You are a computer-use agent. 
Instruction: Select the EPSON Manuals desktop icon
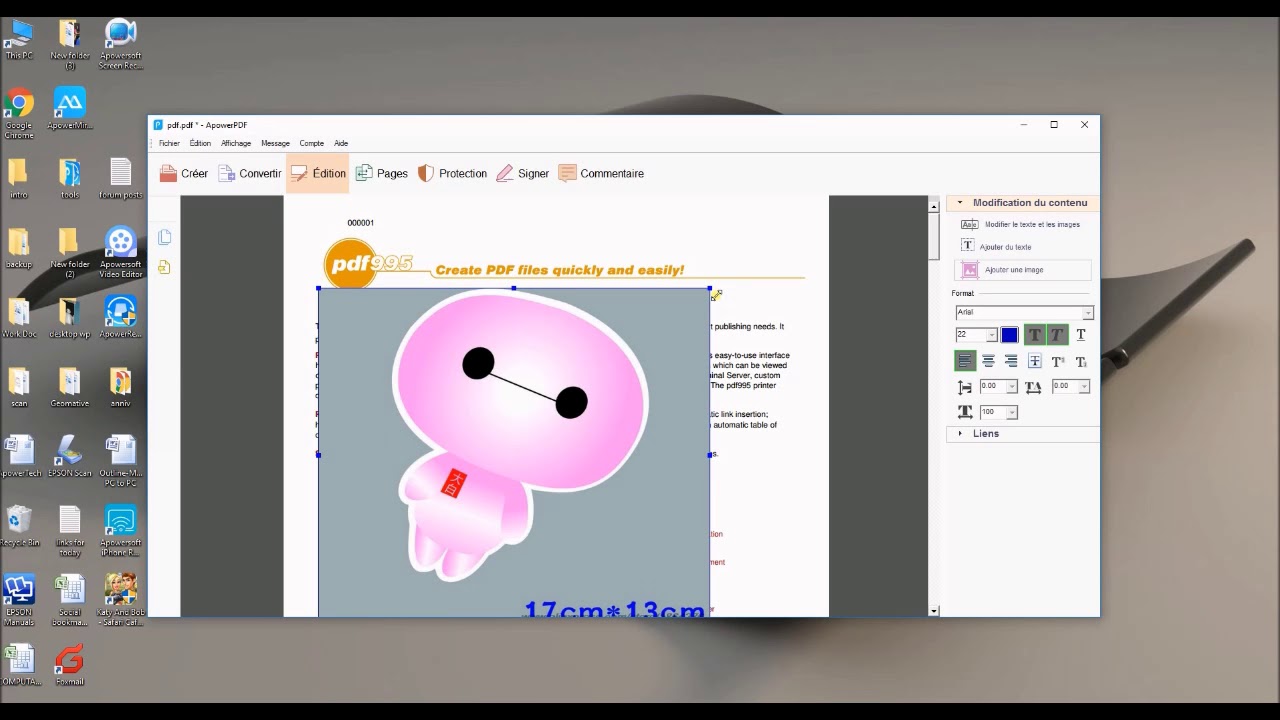(19, 601)
